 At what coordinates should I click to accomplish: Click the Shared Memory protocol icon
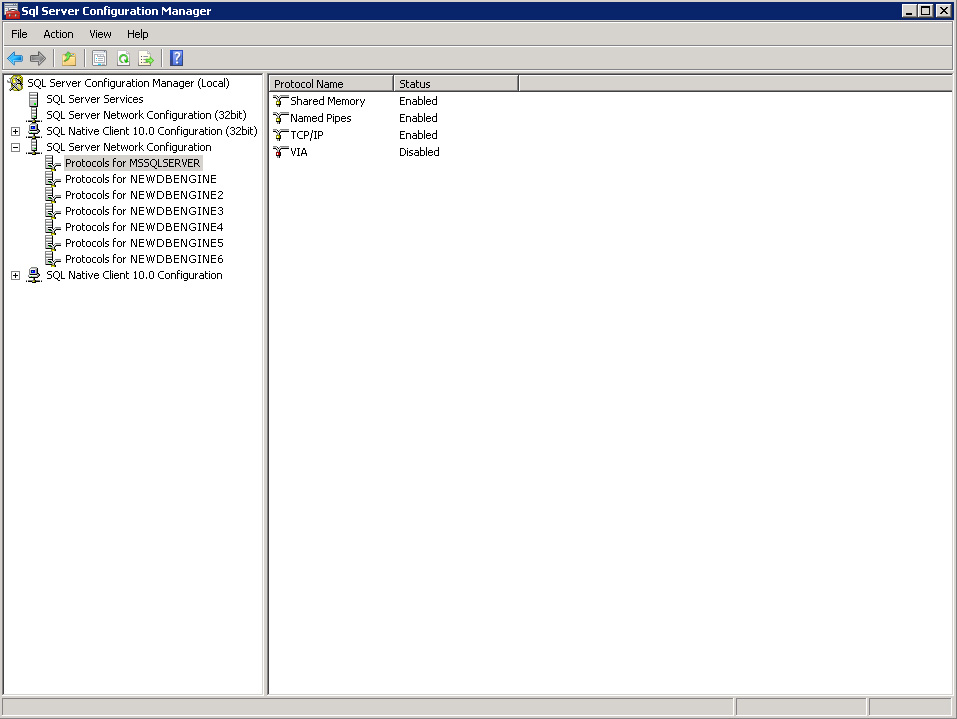(281, 101)
